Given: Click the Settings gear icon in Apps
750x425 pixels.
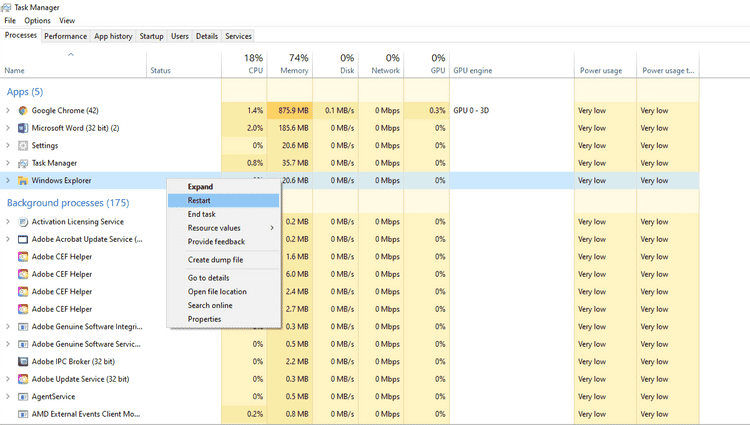Looking at the screenshot, I should [23, 145].
